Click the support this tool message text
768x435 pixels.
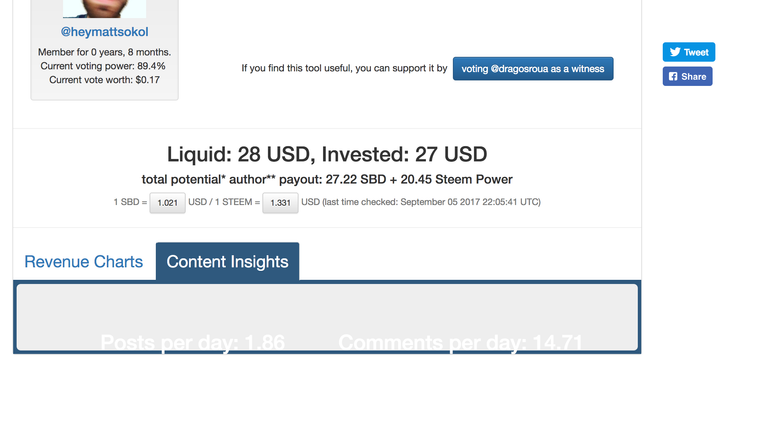(344, 68)
